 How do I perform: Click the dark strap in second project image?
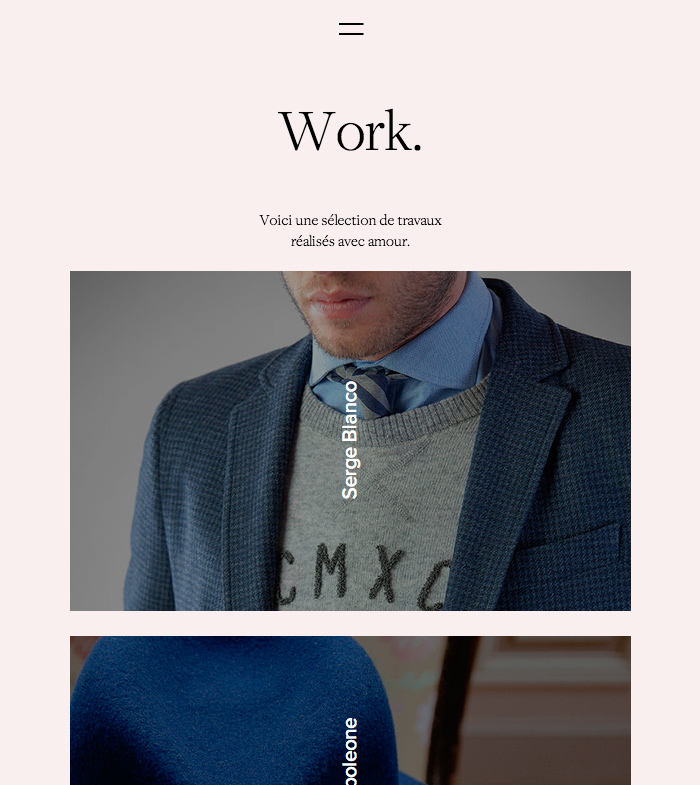(451, 711)
